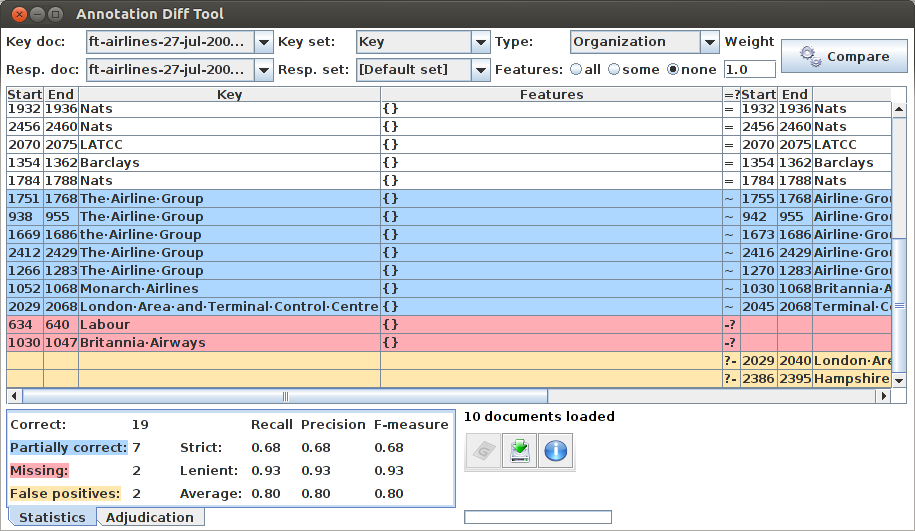Open the blue info help icon
915x531 pixels.
[556, 450]
